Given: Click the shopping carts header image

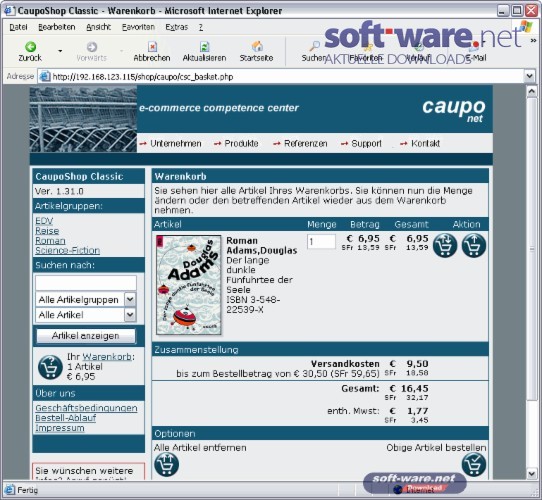Looking at the screenshot, I should [x=83, y=119].
